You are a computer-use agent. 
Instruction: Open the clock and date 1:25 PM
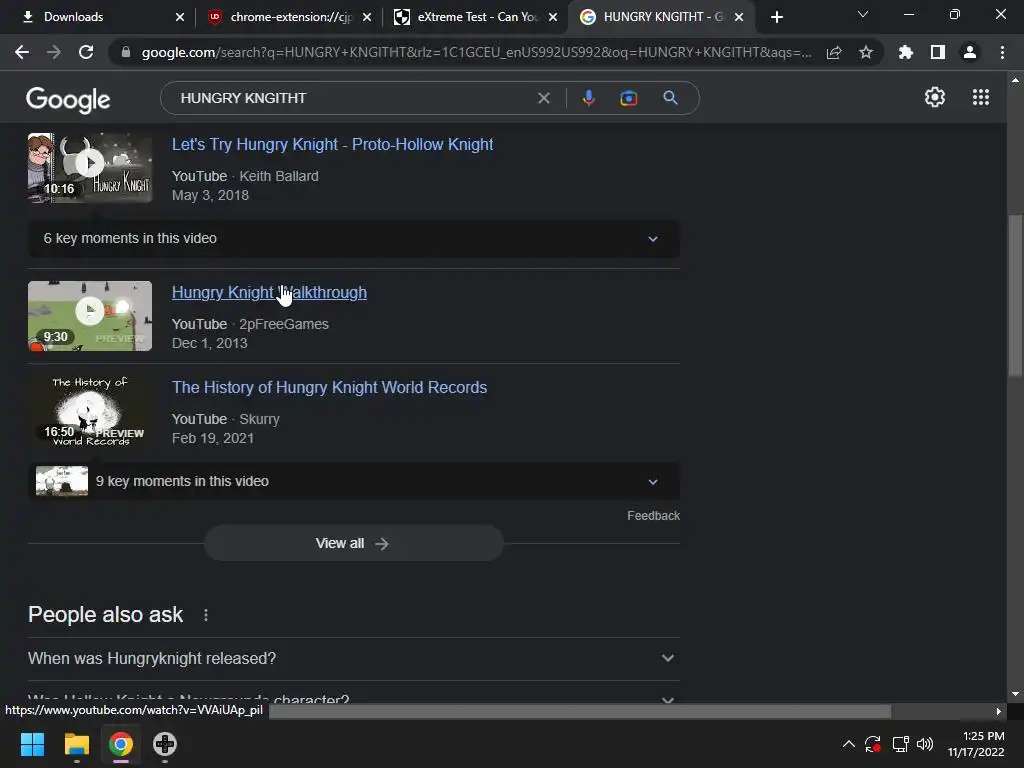click(976, 744)
